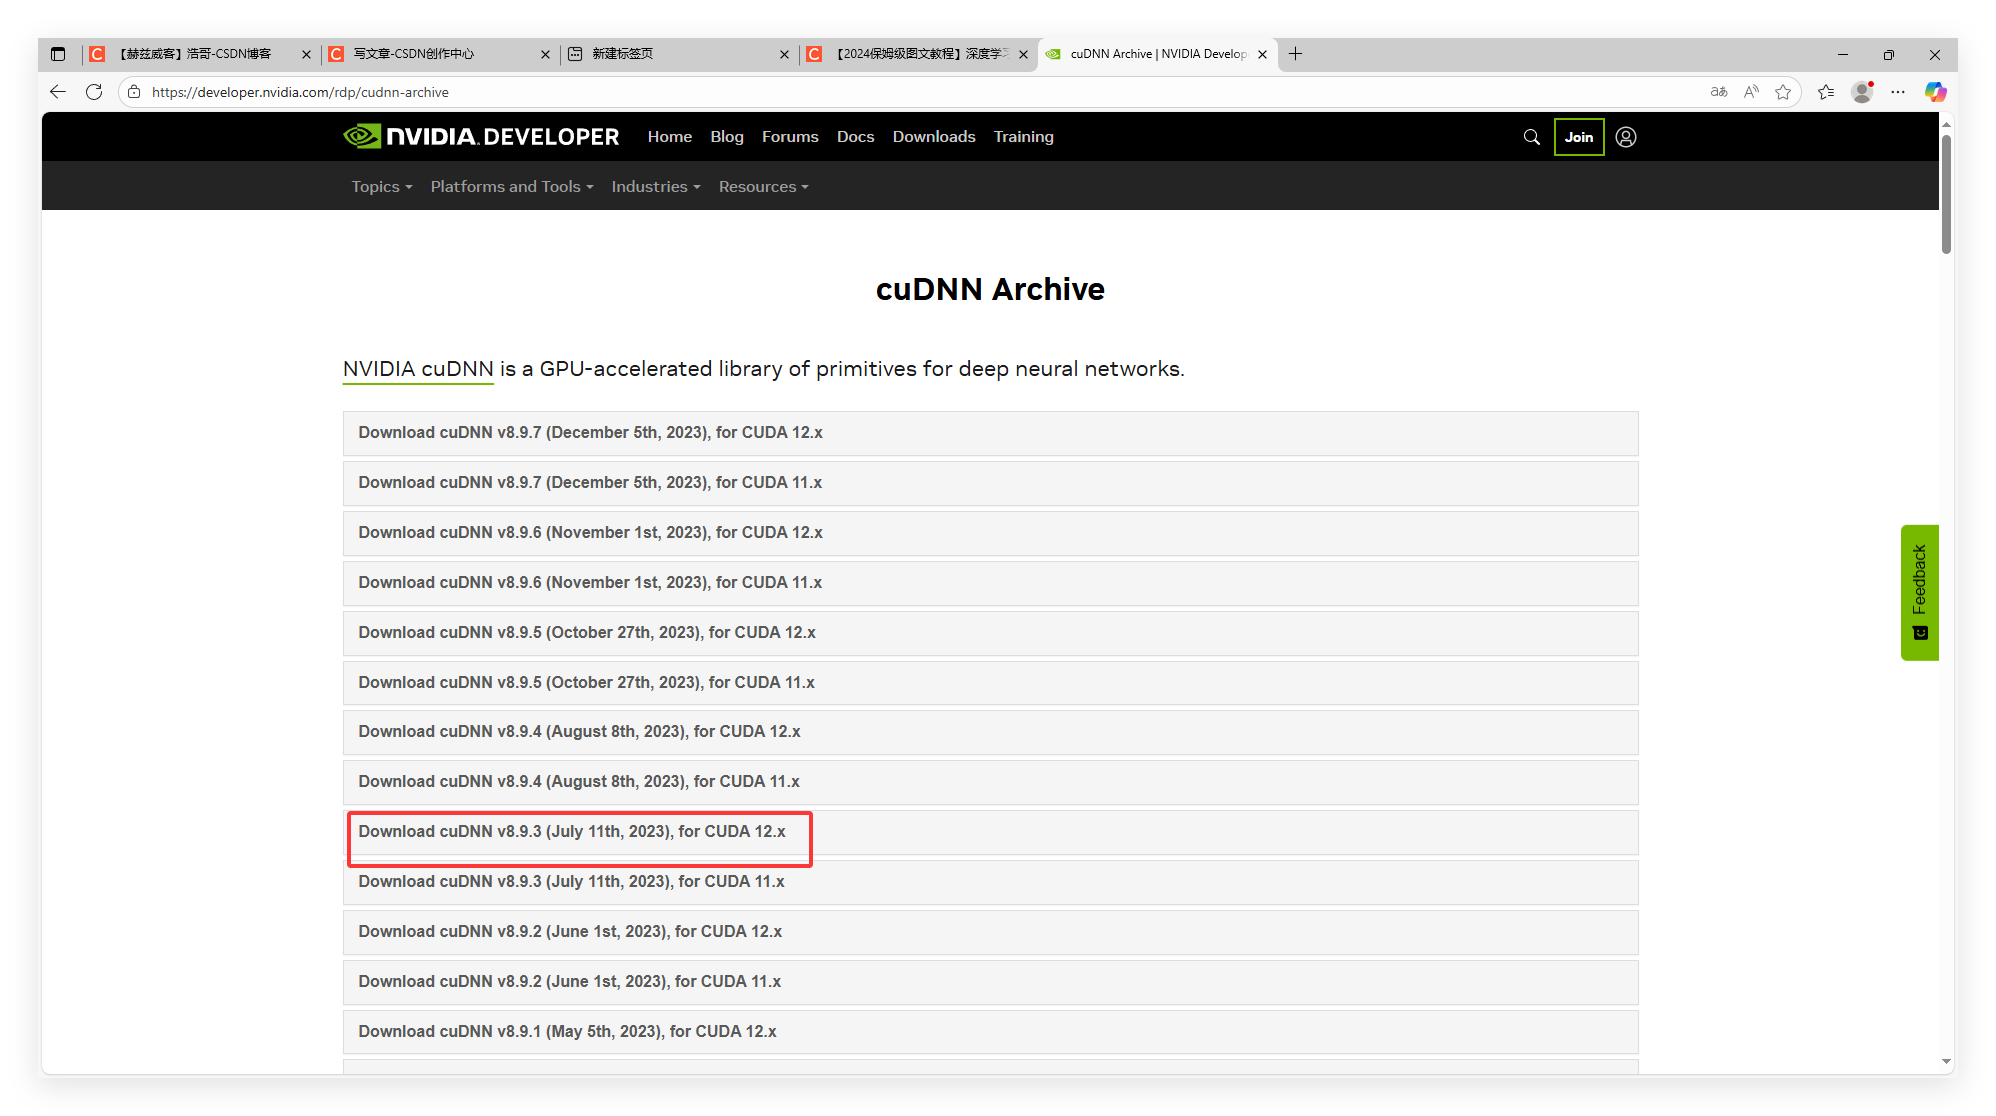Open the site search magnifier icon
Screen dimensions: 1996x1116
pyautogui.click(x=1531, y=137)
